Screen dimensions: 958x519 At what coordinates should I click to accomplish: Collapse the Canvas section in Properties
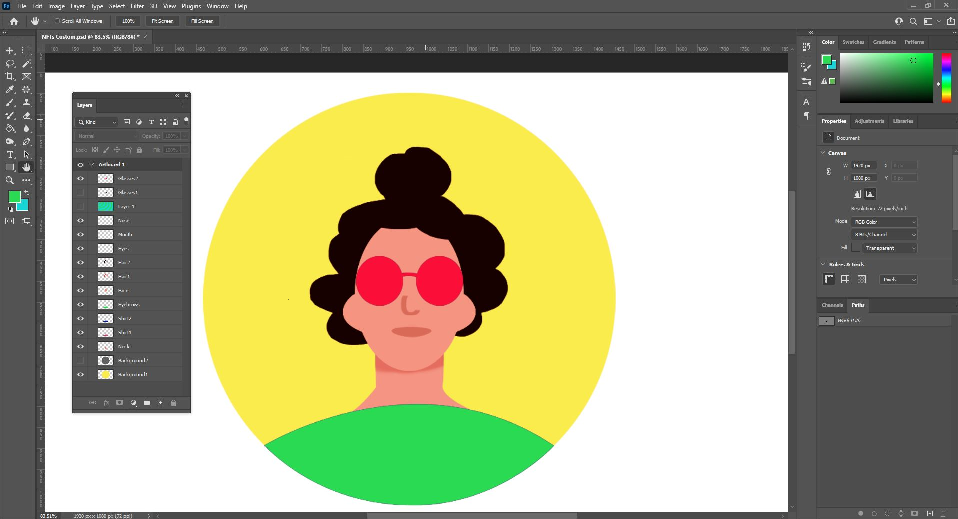tap(823, 153)
